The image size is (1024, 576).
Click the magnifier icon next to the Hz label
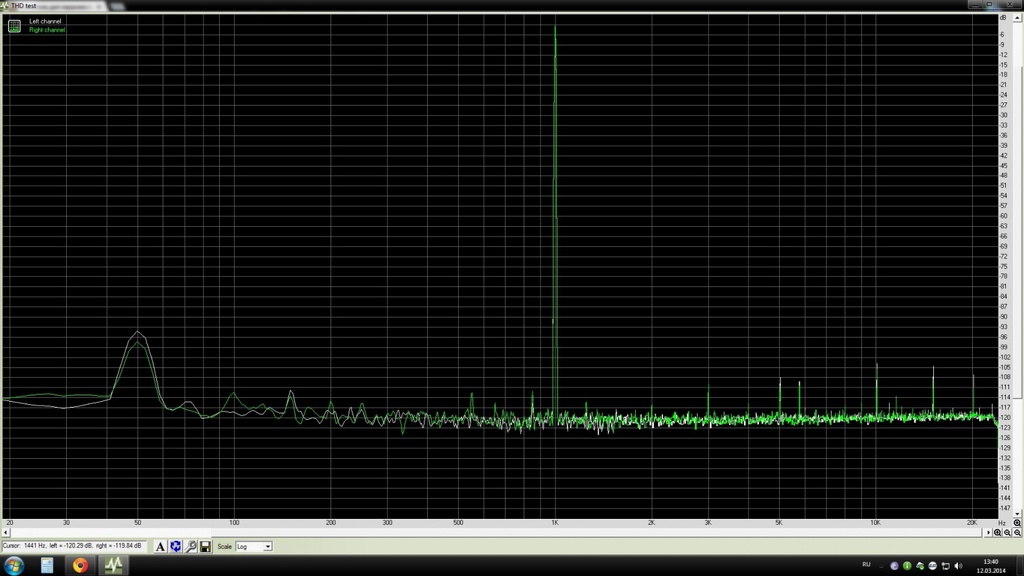1017,522
